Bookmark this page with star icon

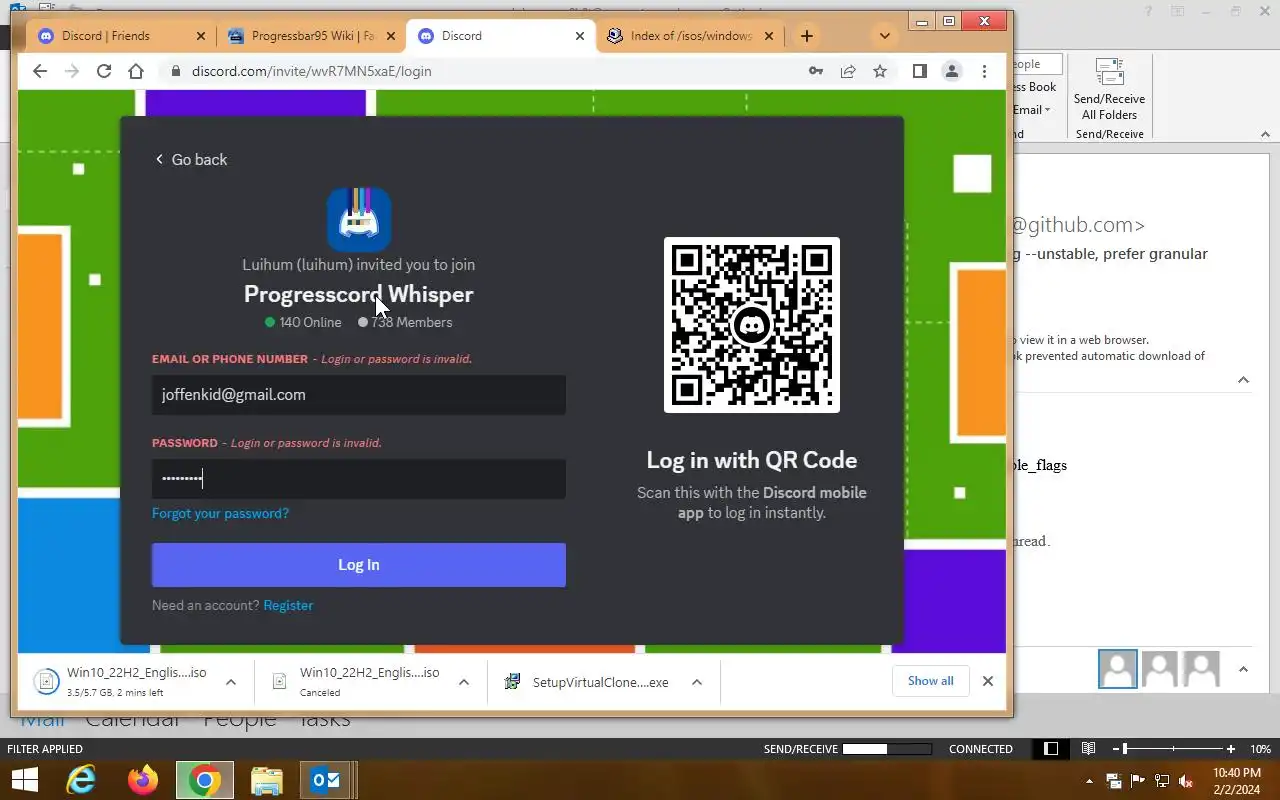pos(880,71)
